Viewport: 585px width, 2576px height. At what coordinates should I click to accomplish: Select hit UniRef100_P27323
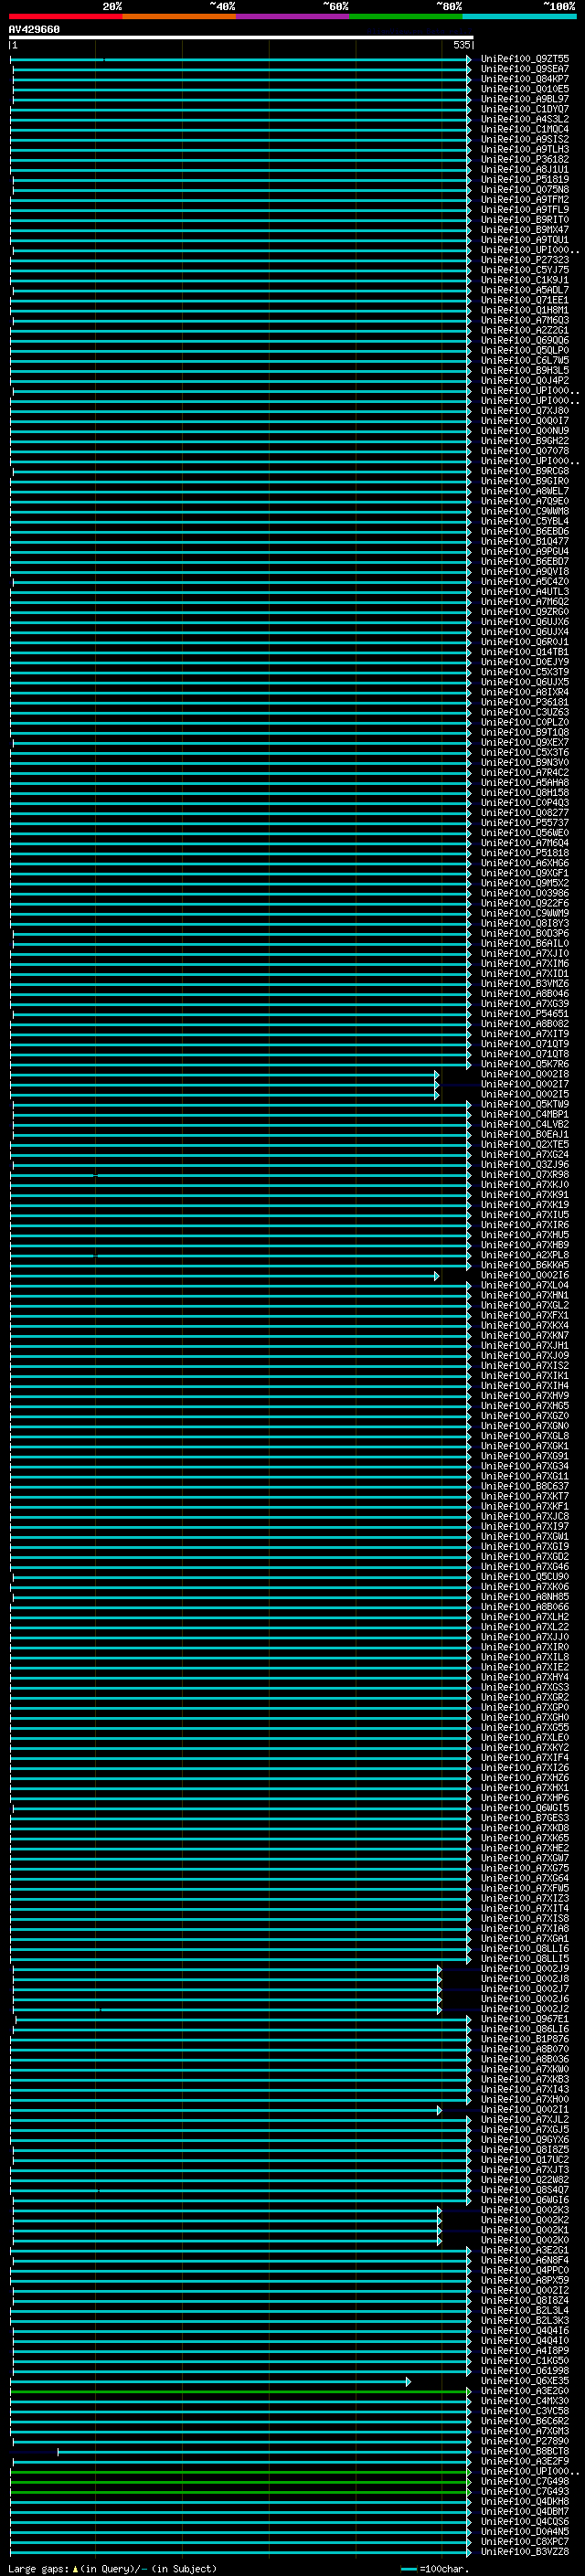[525, 260]
